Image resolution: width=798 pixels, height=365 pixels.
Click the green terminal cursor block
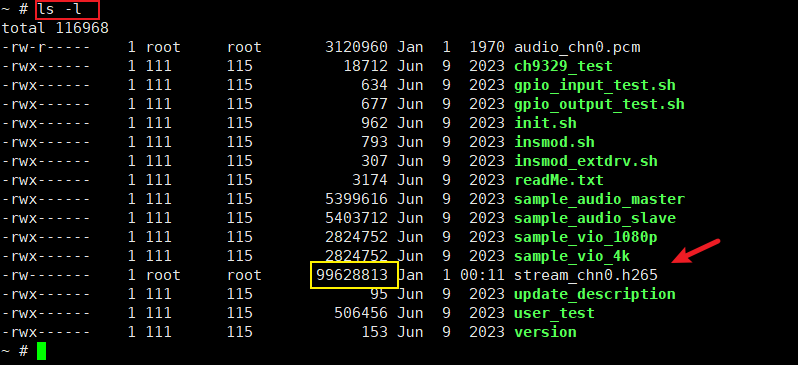pyautogui.click(x=41, y=351)
